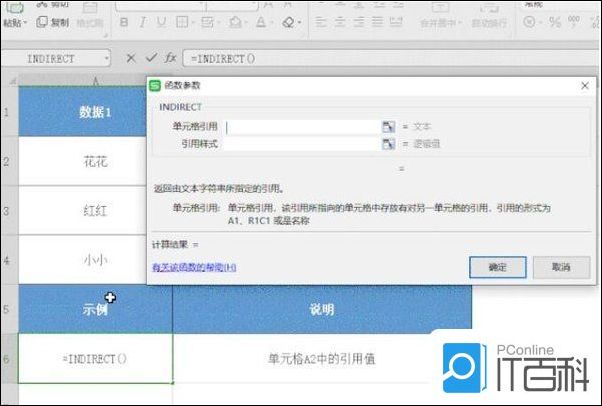The width and height of the screenshot is (602, 406).
Task: Close the 函数参数 dialog
Action: coord(585,86)
